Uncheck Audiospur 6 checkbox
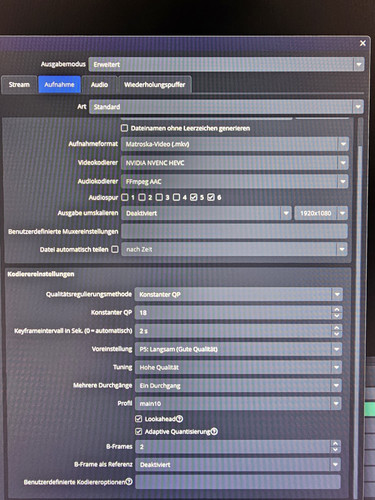Viewport: 375px width, 500px height. tap(211, 197)
